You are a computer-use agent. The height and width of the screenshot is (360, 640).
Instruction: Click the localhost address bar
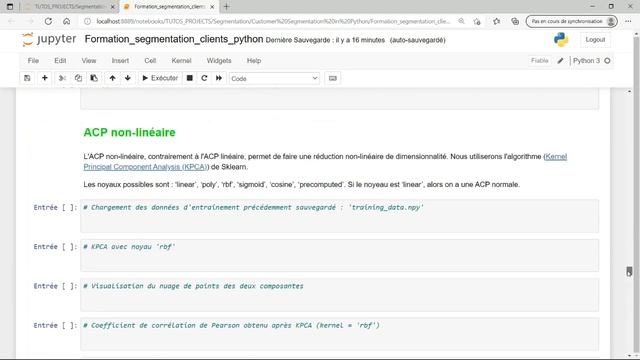tap(273, 21)
